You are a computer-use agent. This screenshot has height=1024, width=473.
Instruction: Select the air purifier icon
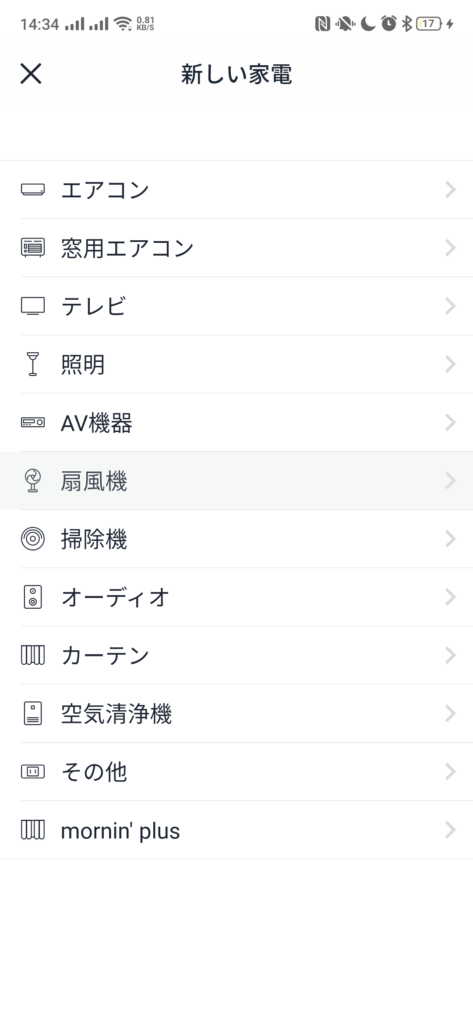click(33, 713)
